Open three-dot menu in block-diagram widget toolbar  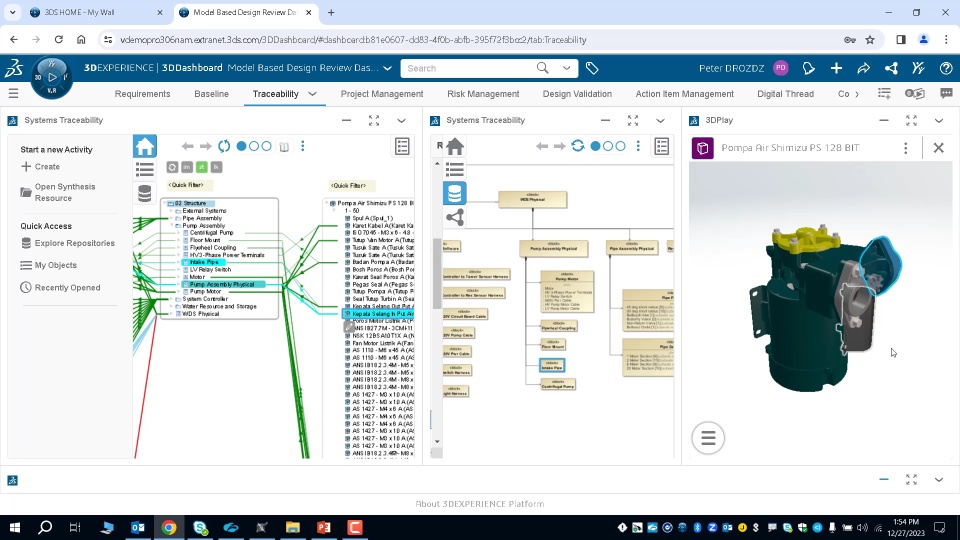click(638, 146)
